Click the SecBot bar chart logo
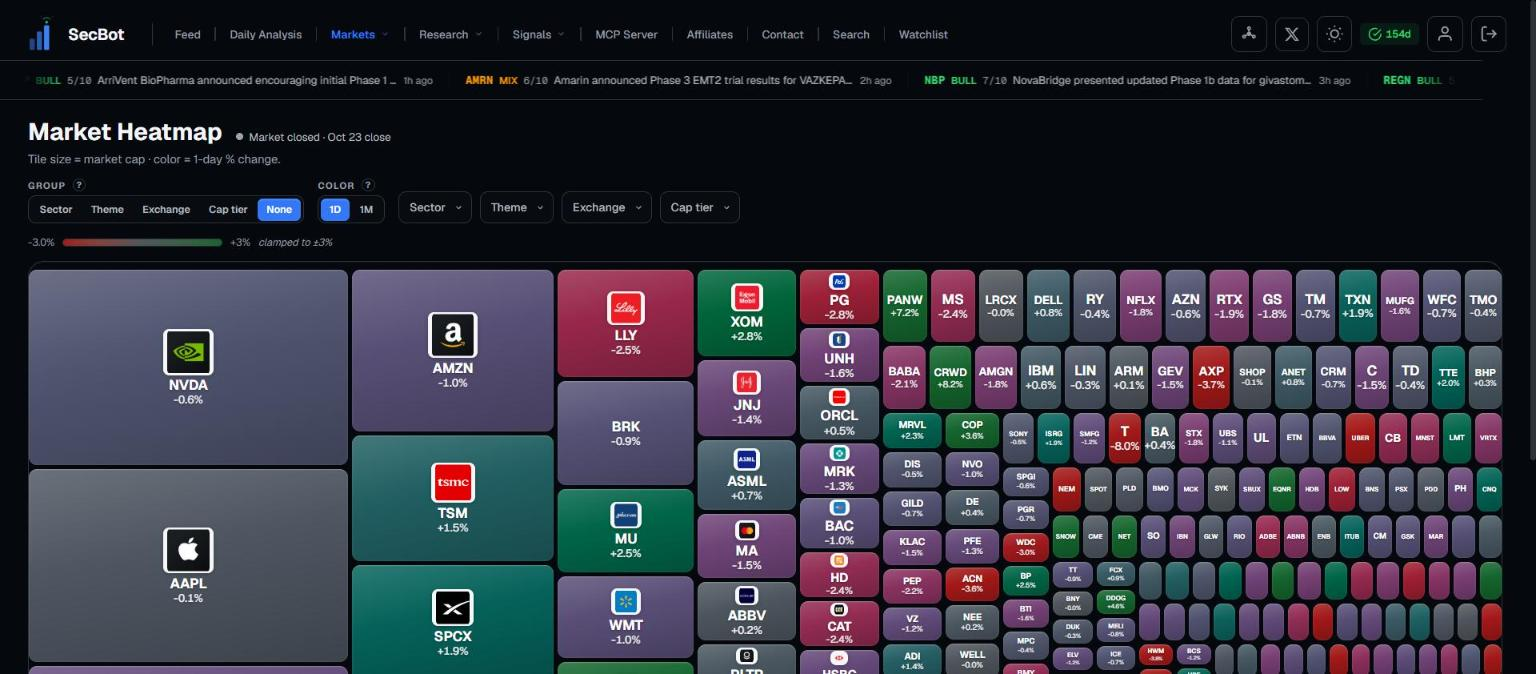This screenshot has height=674, width=1536. (x=40, y=34)
